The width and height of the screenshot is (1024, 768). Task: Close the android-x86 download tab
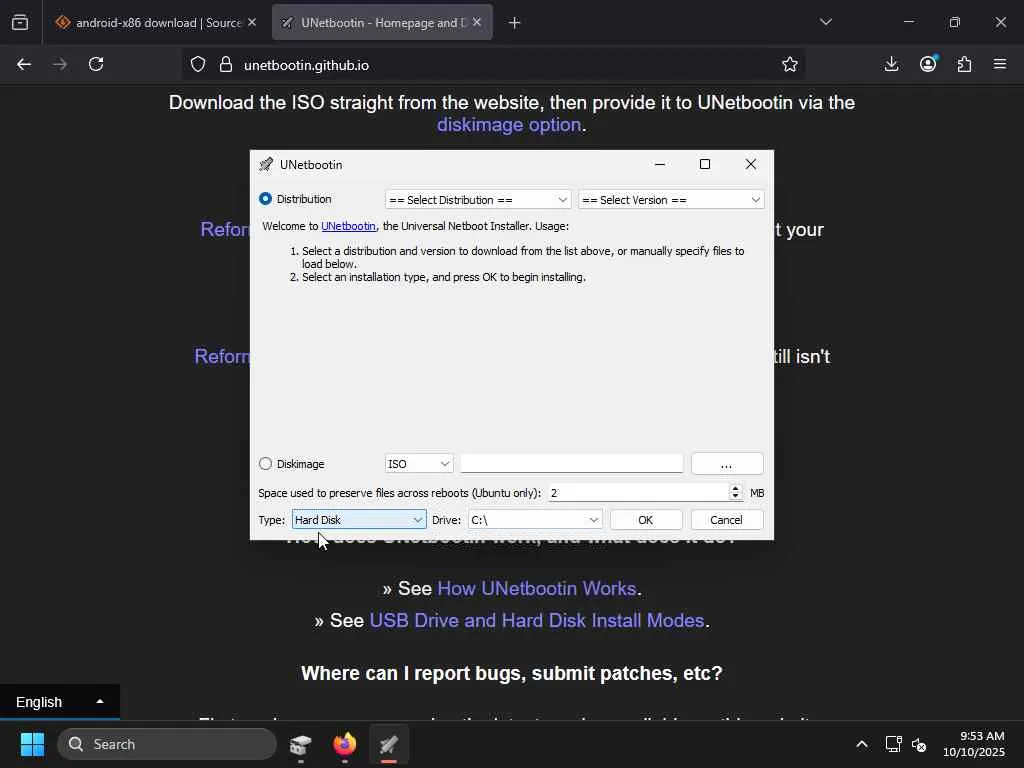pos(252,22)
